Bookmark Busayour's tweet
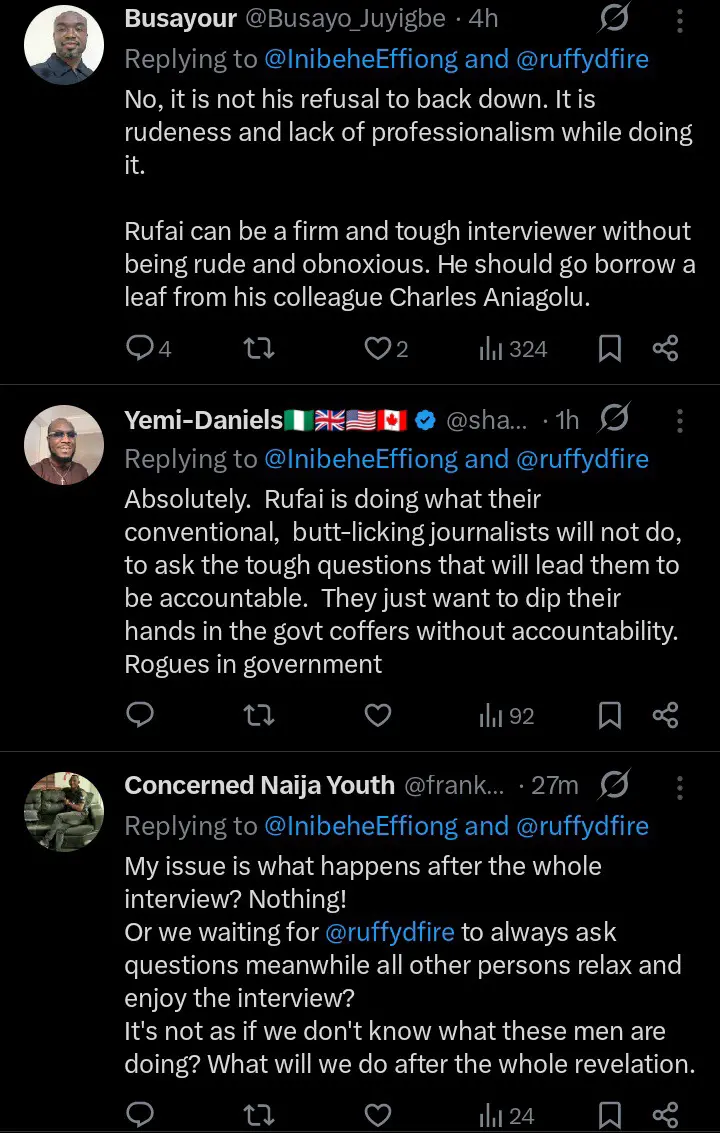The width and height of the screenshot is (720, 1133). click(x=609, y=348)
